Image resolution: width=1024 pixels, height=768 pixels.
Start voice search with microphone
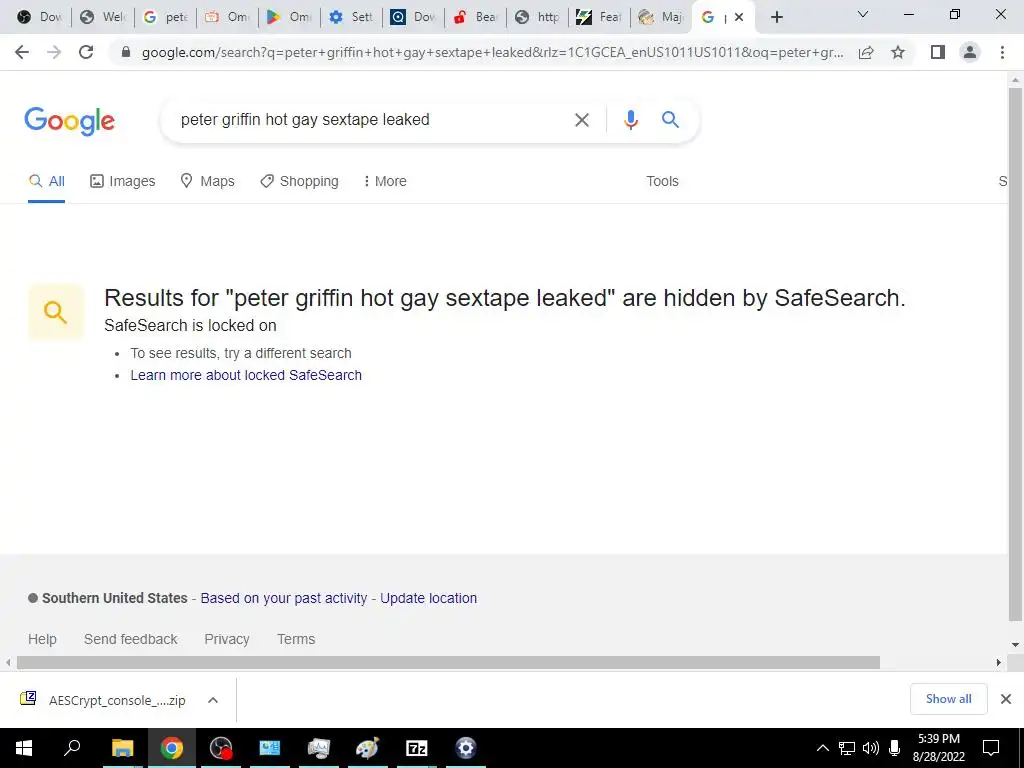click(630, 120)
